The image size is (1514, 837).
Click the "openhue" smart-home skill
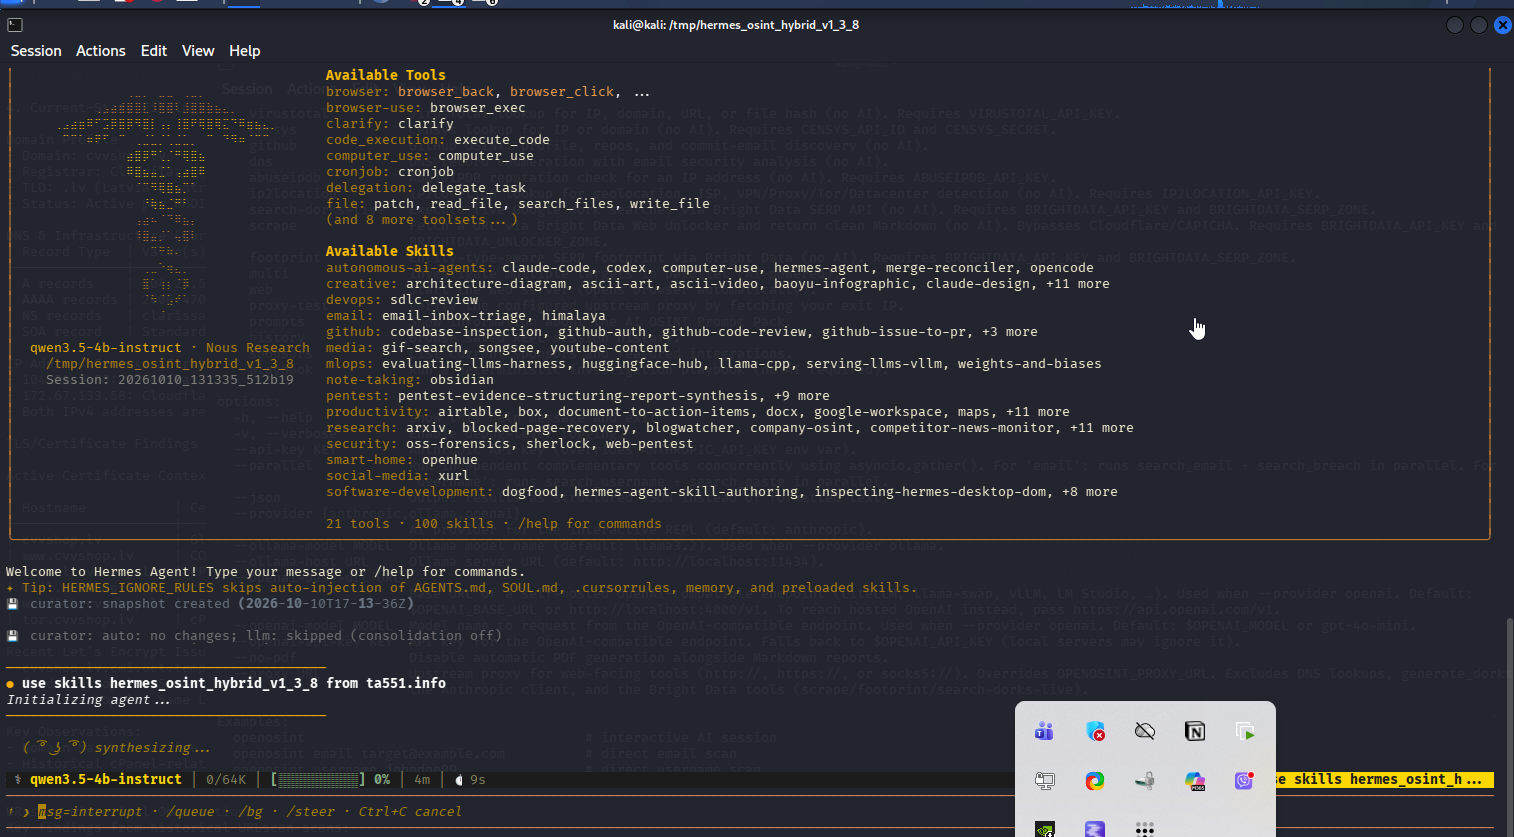pyautogui.click(x=450, y=460)
